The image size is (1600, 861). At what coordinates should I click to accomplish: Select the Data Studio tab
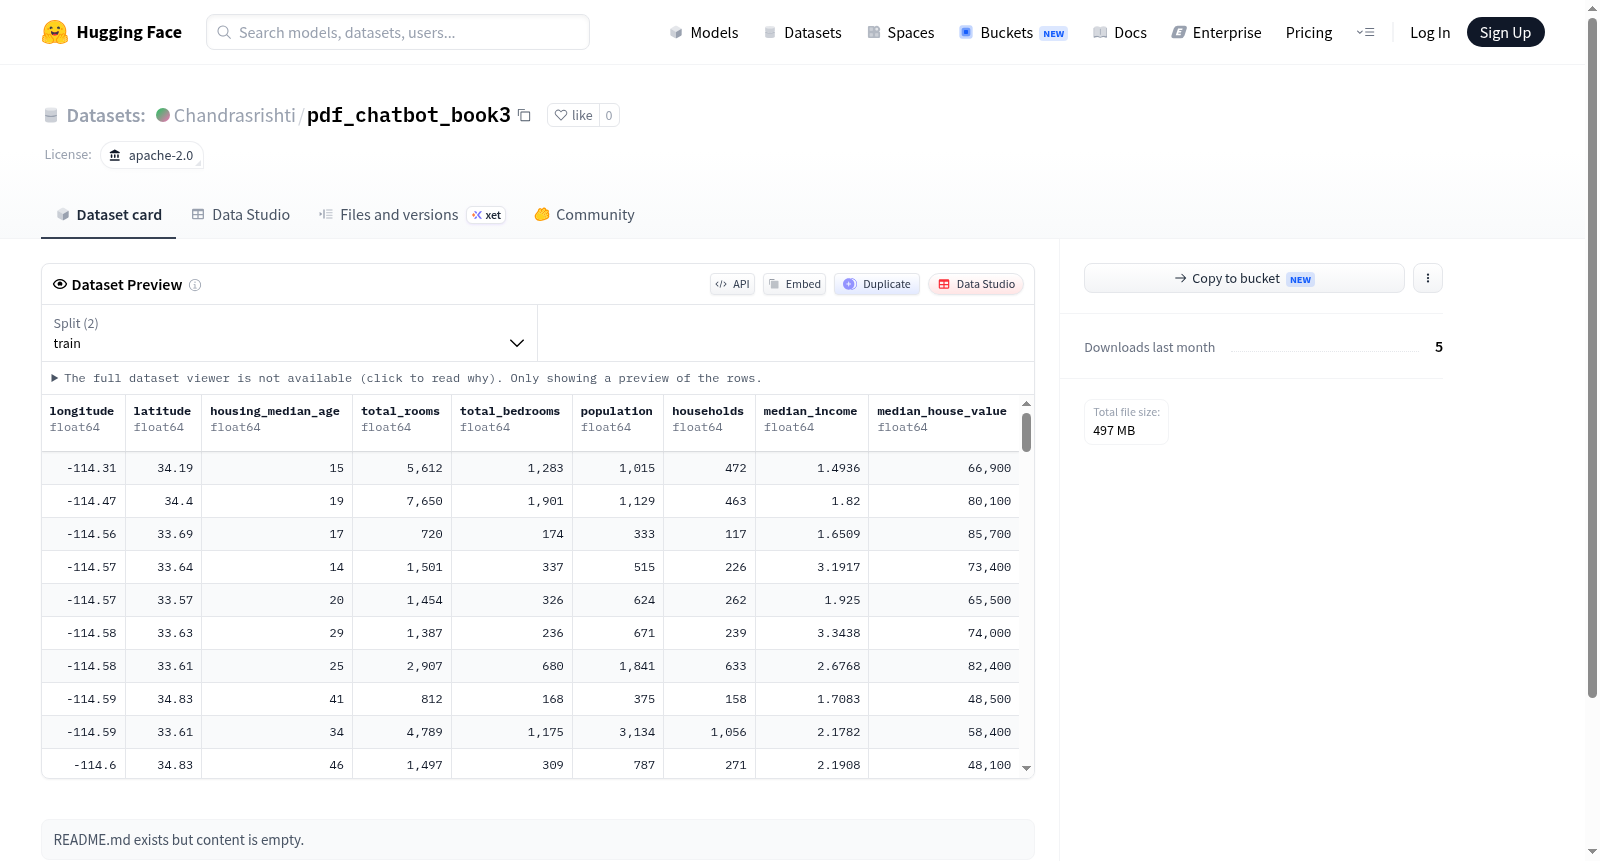click(240, 215)
